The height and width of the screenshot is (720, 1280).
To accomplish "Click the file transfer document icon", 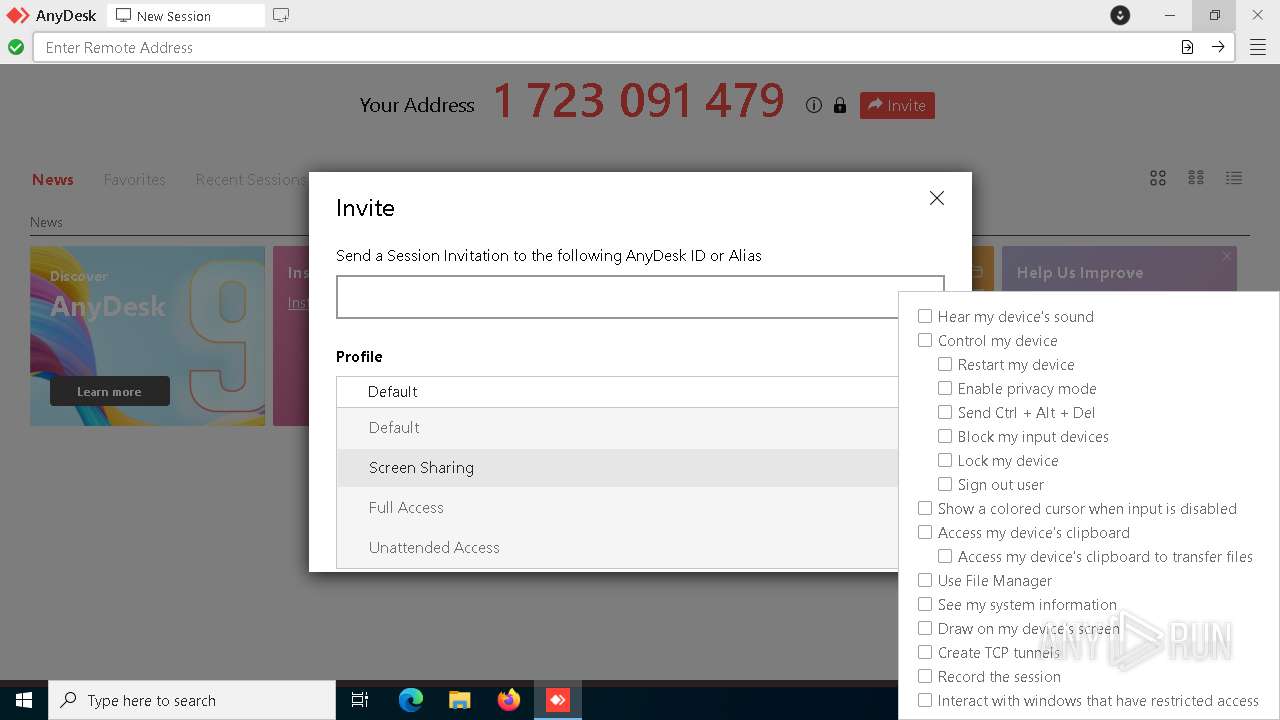I will pyautogui.click(x=1187, y=47).
